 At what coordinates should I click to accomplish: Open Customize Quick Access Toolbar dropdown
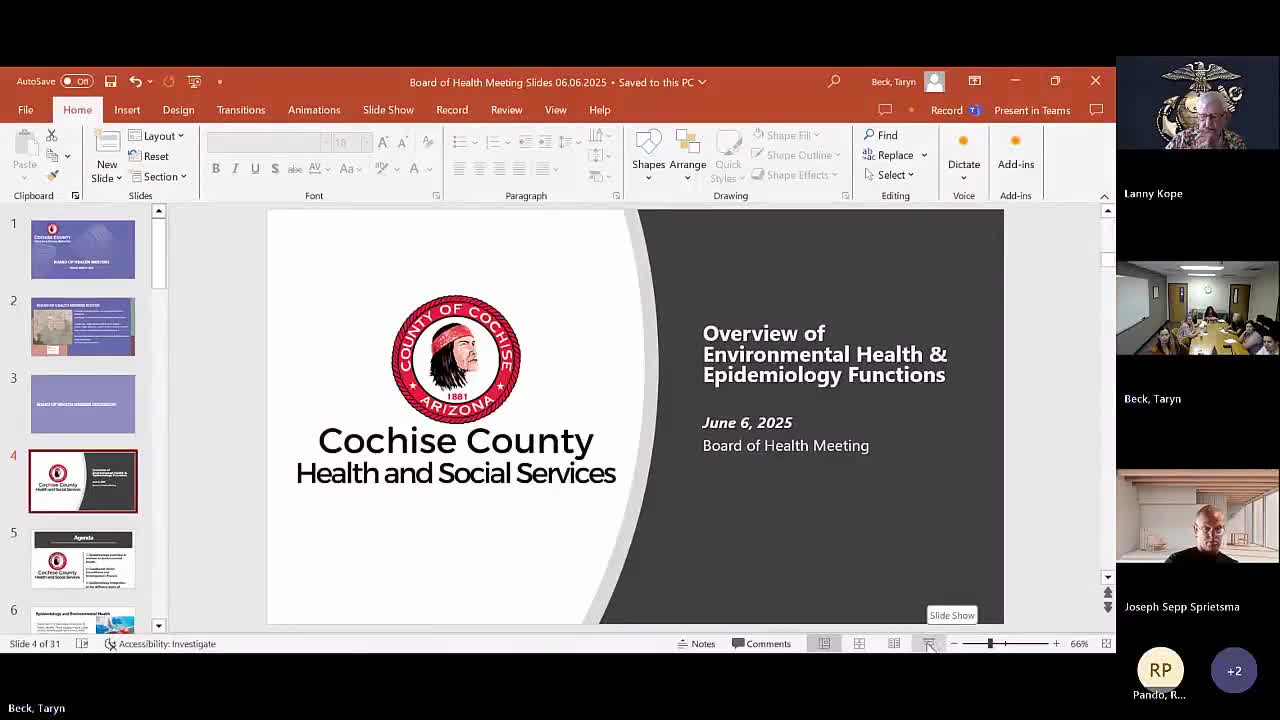point(220,81)
